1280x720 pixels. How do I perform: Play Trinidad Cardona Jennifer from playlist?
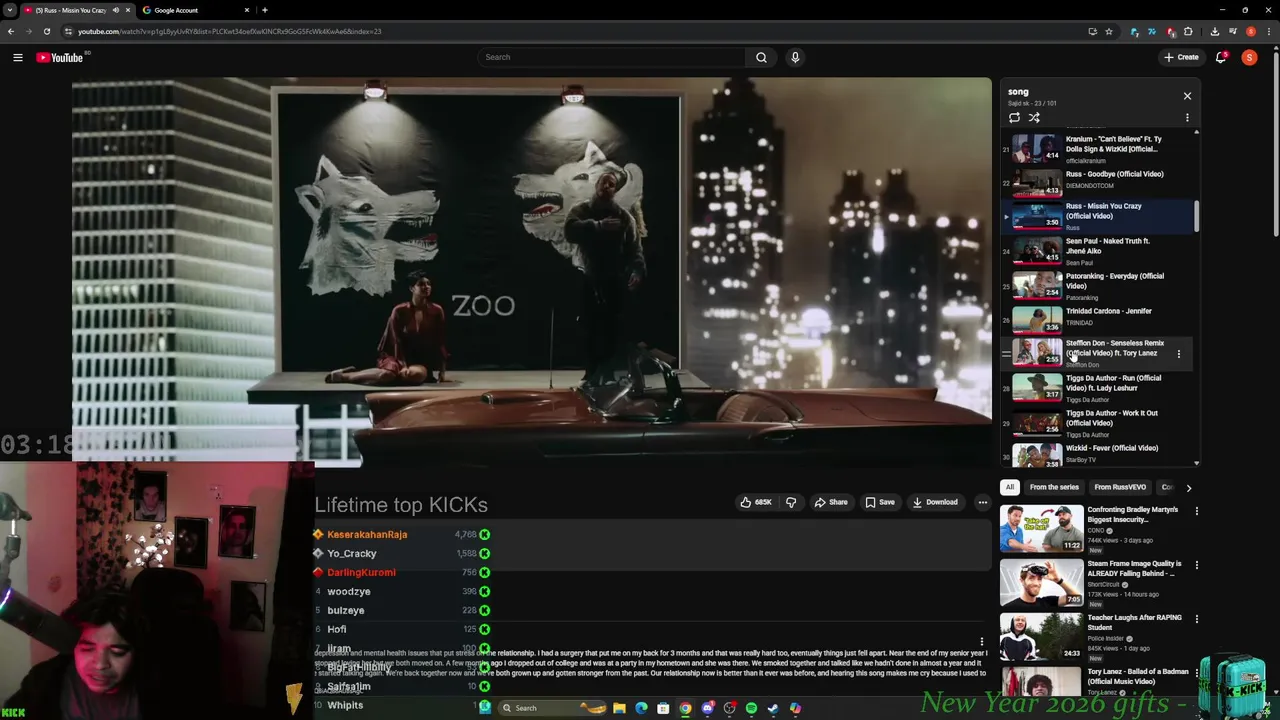tap(1097, 318)
